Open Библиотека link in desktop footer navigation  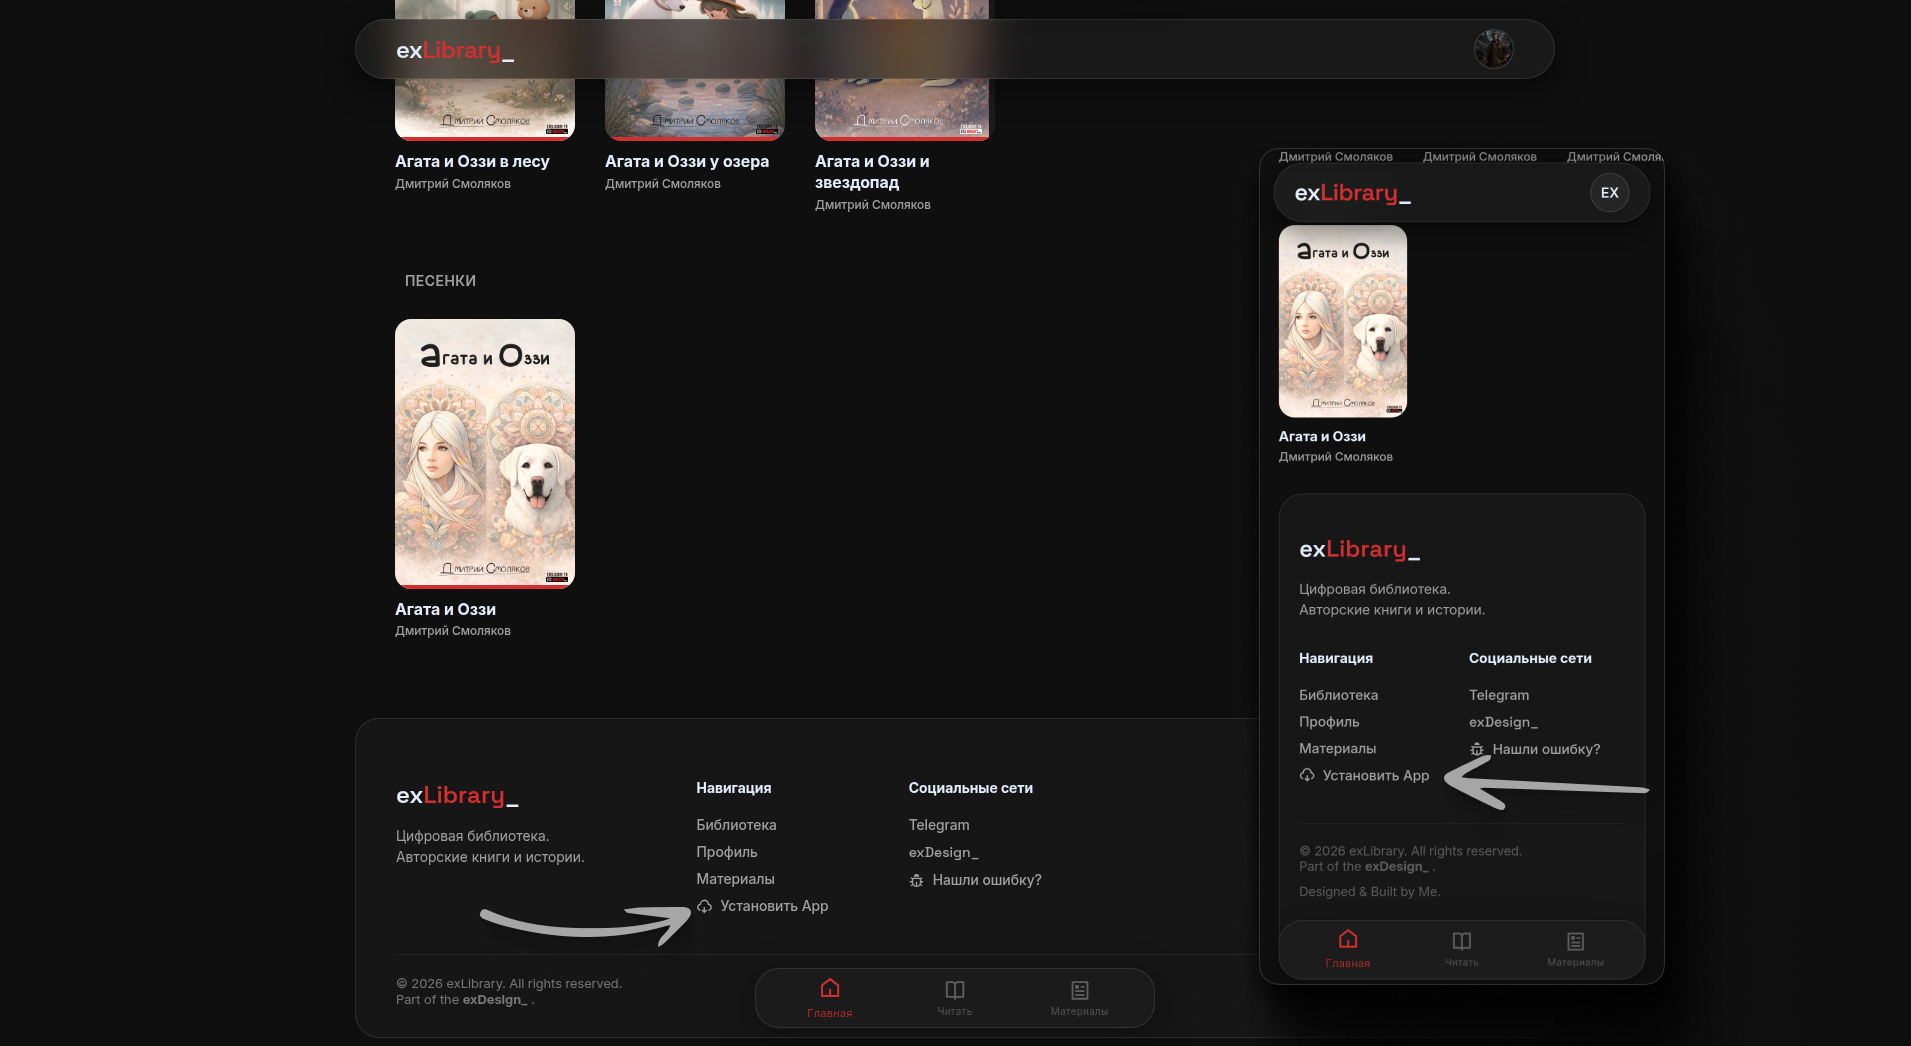[736, 825]
